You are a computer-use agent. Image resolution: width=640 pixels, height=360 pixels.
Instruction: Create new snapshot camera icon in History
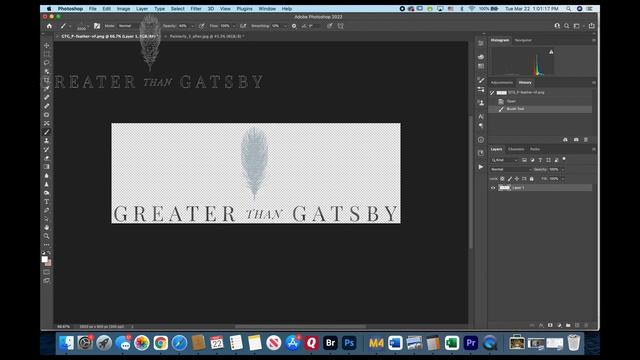click(x=576, y=140)
